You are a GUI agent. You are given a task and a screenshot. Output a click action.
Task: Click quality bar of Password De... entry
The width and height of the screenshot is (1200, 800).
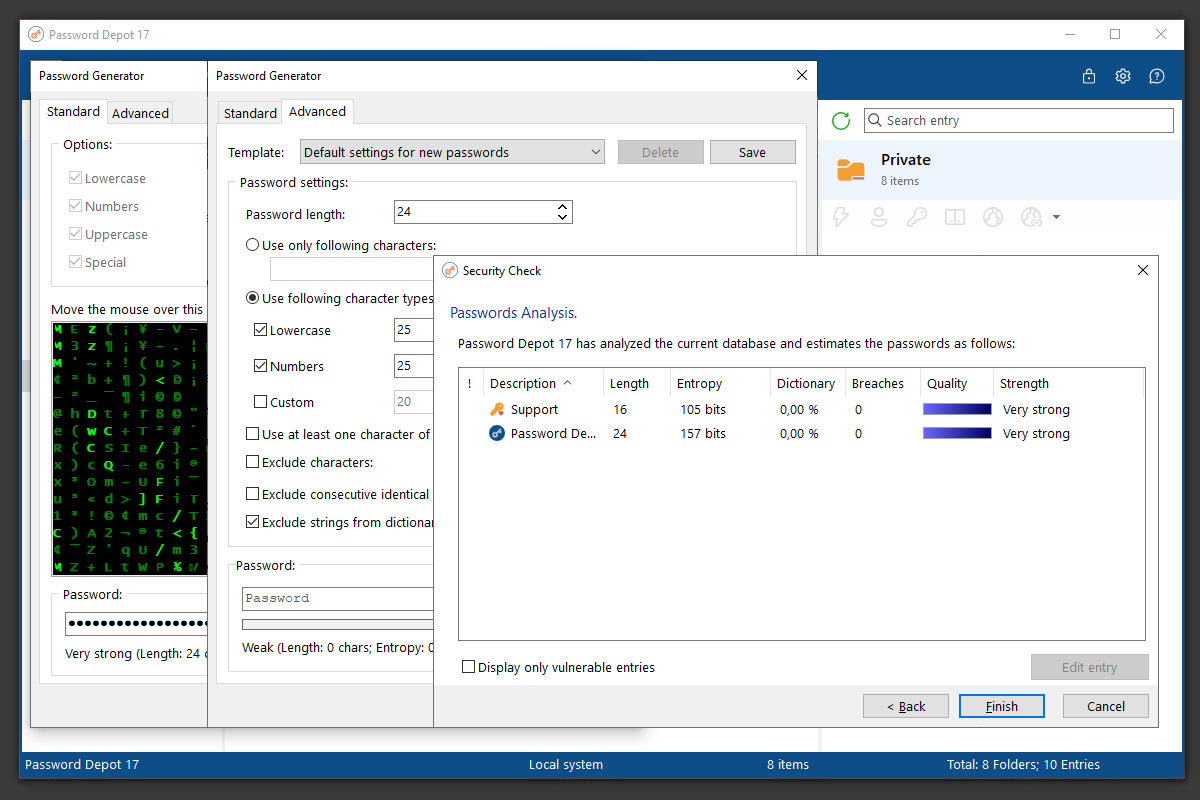pos(957,433)
